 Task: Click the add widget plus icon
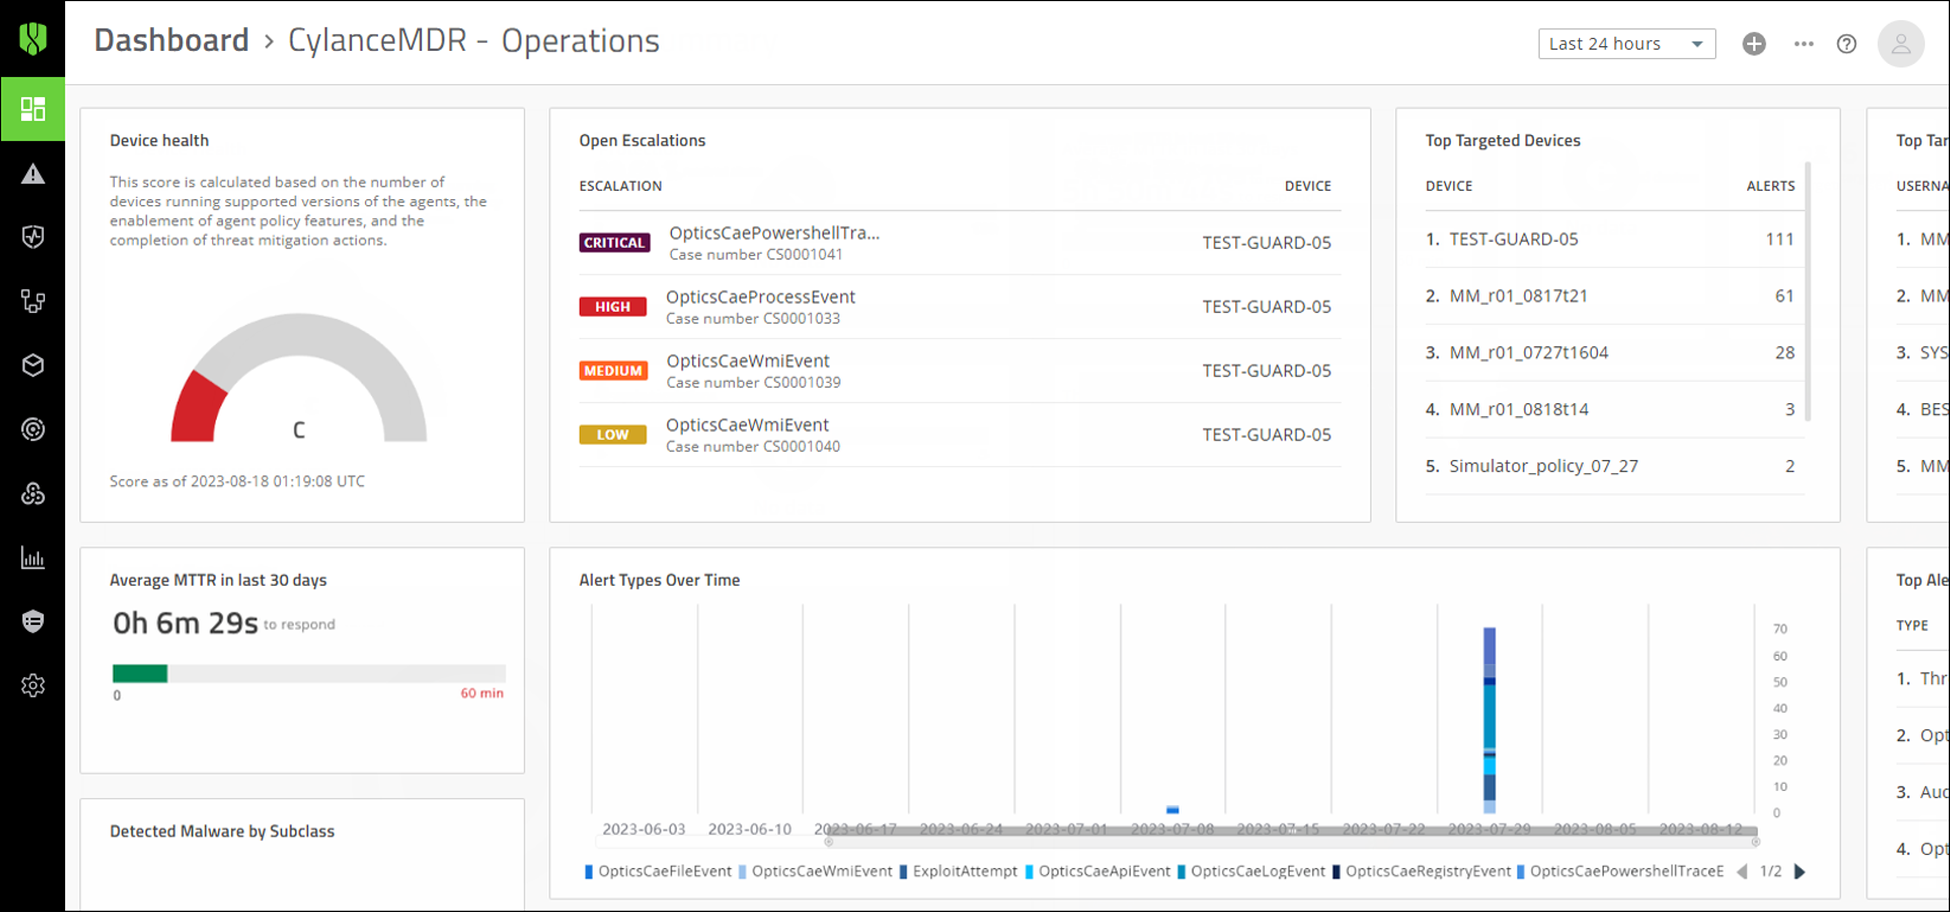point(1754,44)
